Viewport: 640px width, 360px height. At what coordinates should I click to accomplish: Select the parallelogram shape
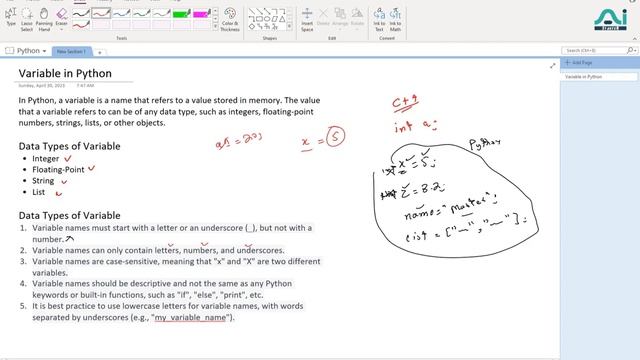pos(275,19)
